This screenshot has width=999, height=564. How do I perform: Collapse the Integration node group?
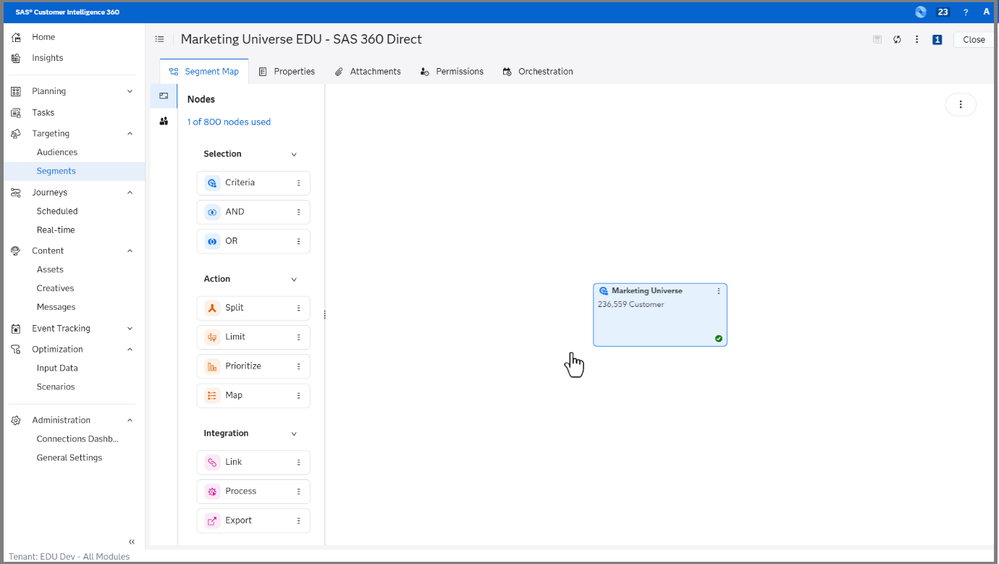pos(294,434)
